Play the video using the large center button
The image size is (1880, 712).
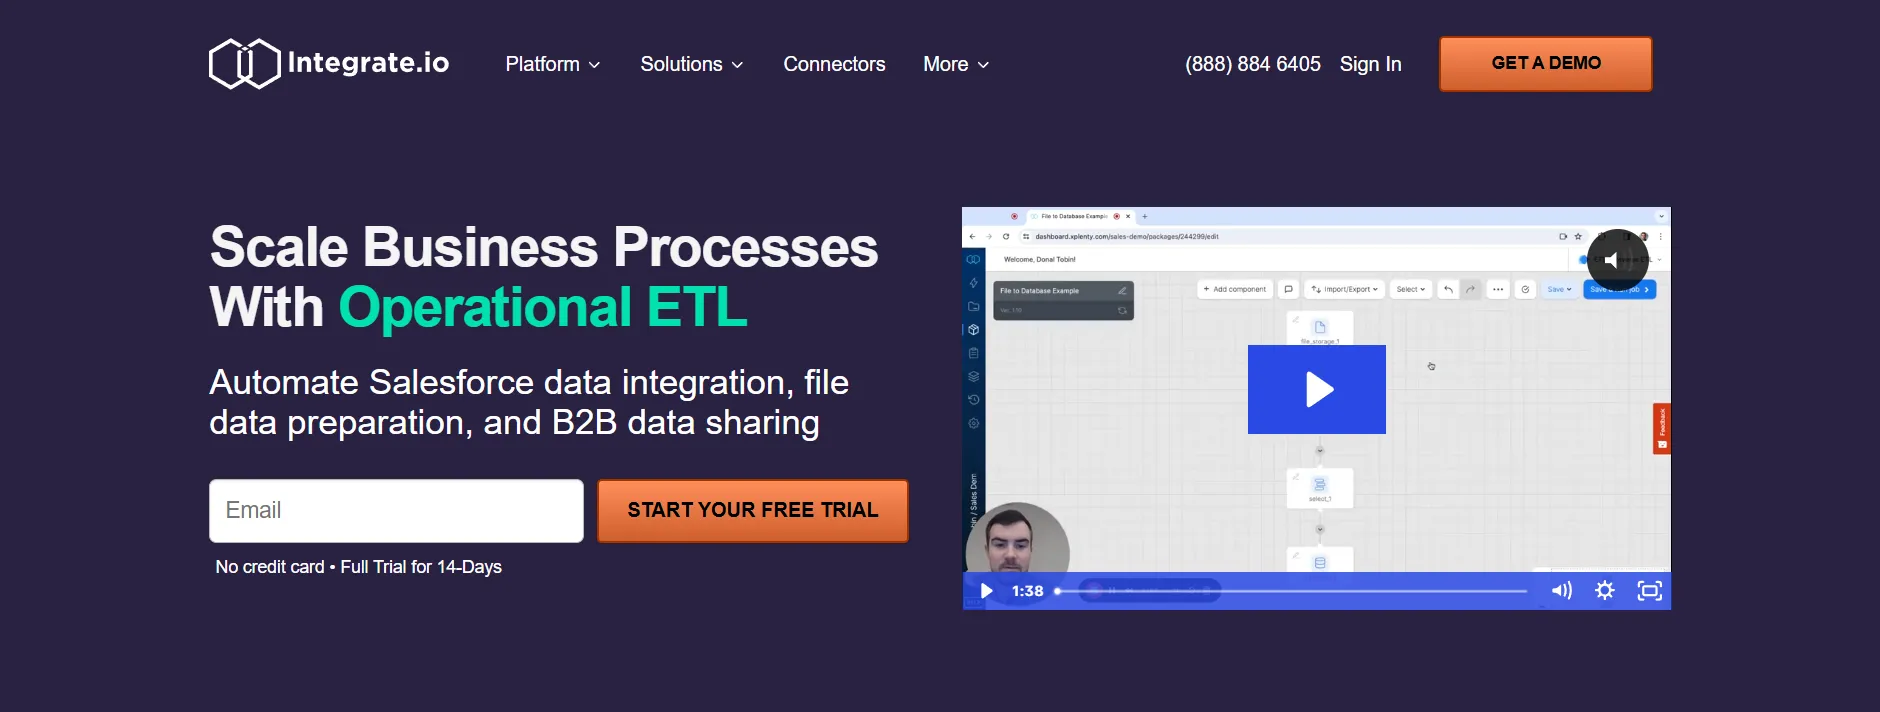[x=1317, y=389]
